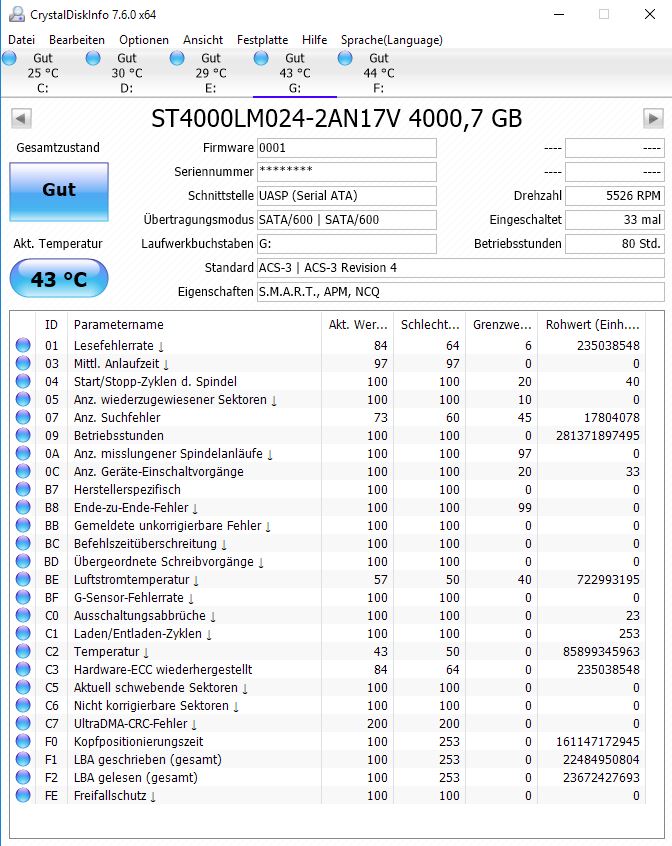Click the Standard field ACS-3 Revision 4
The height and width of the screenshot is (846, 672).
[461, 268]
